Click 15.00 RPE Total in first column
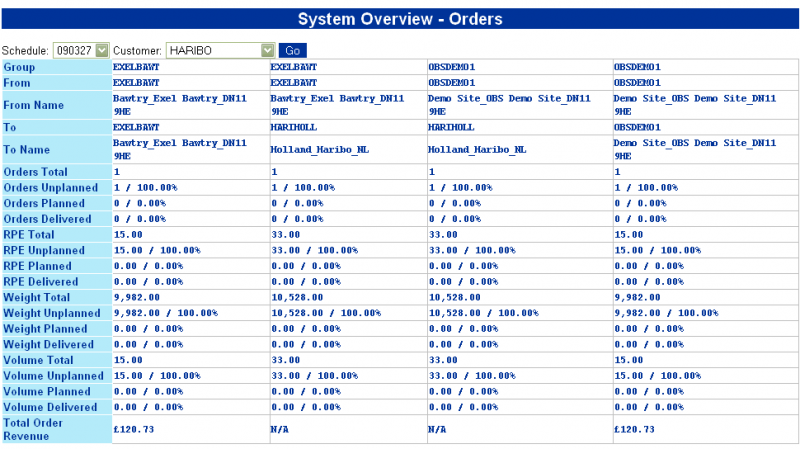Screen dimensions: 800x449 point(128,235)
